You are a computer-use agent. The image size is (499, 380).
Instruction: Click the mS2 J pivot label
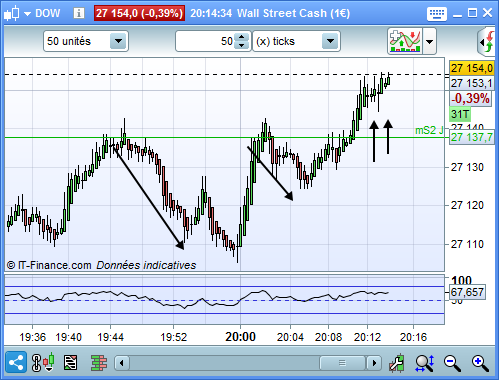point(429,130)
